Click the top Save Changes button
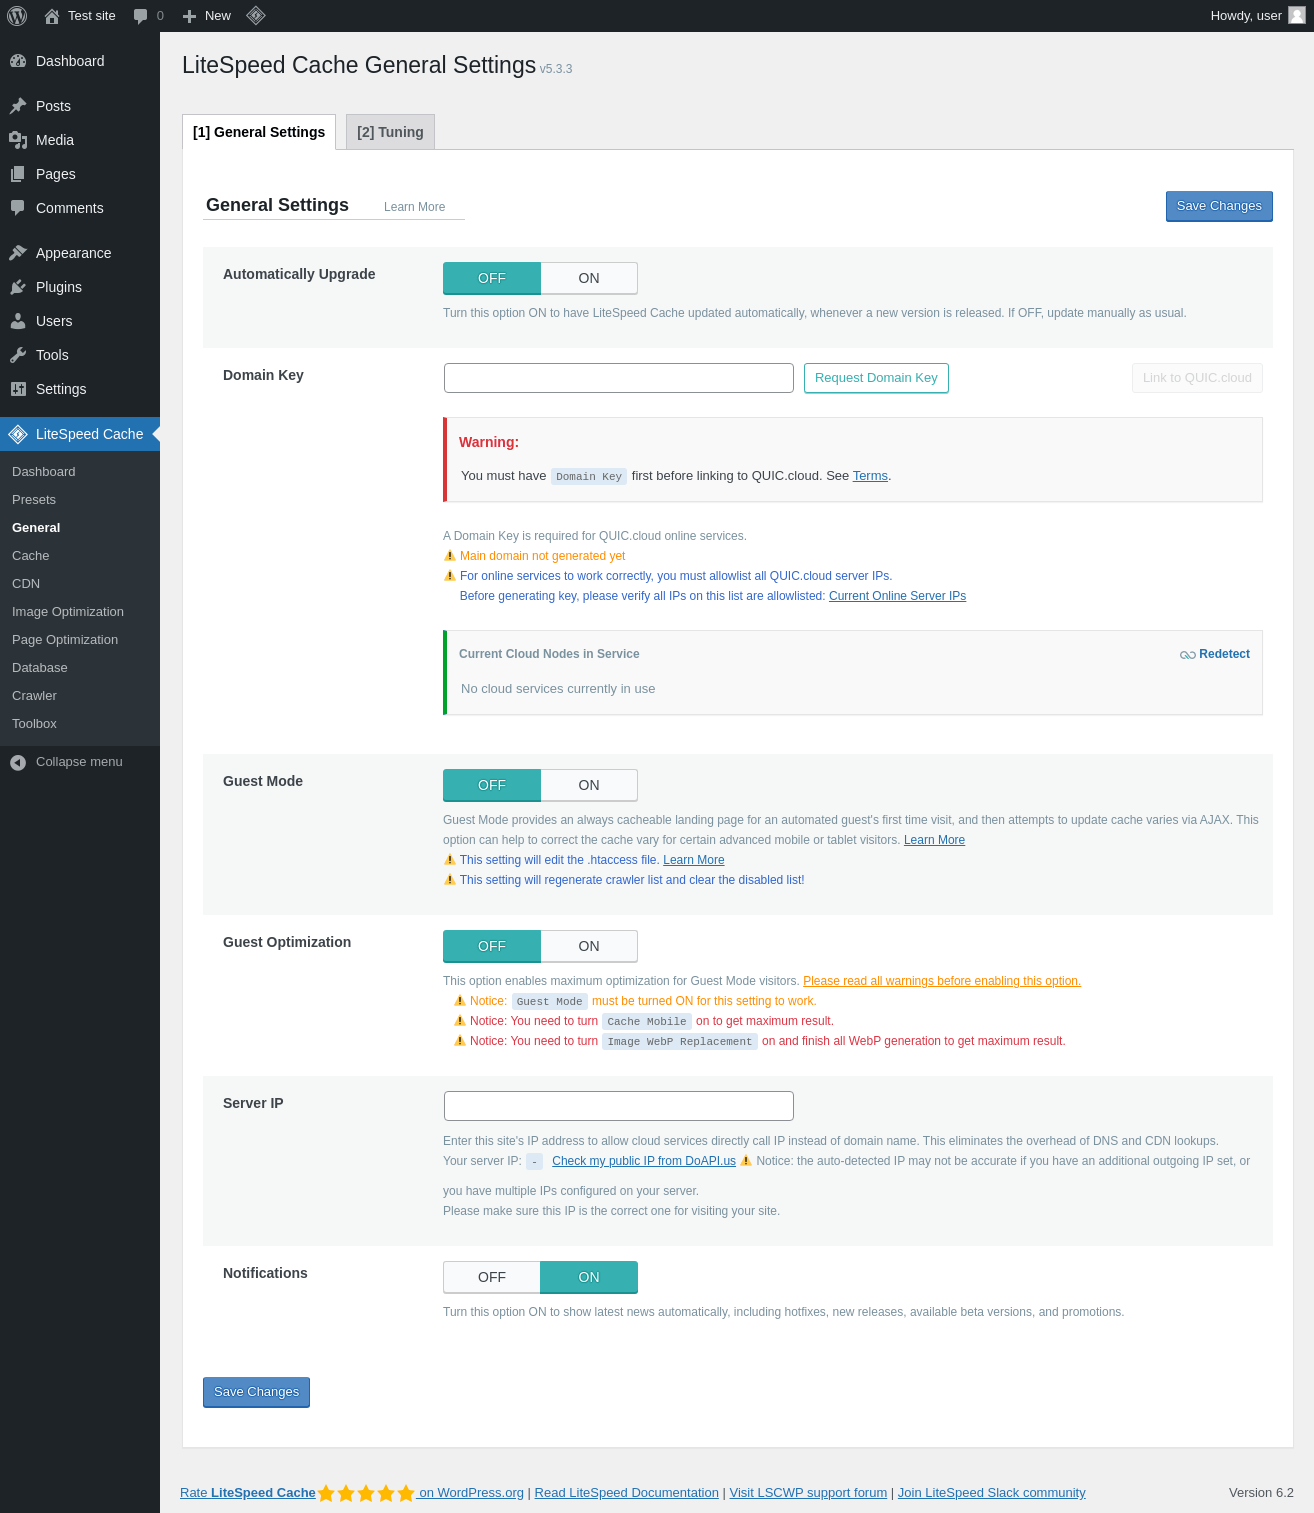Image resolution: width=1314 pixels, height=1513 pixels. pos(1219,206)
